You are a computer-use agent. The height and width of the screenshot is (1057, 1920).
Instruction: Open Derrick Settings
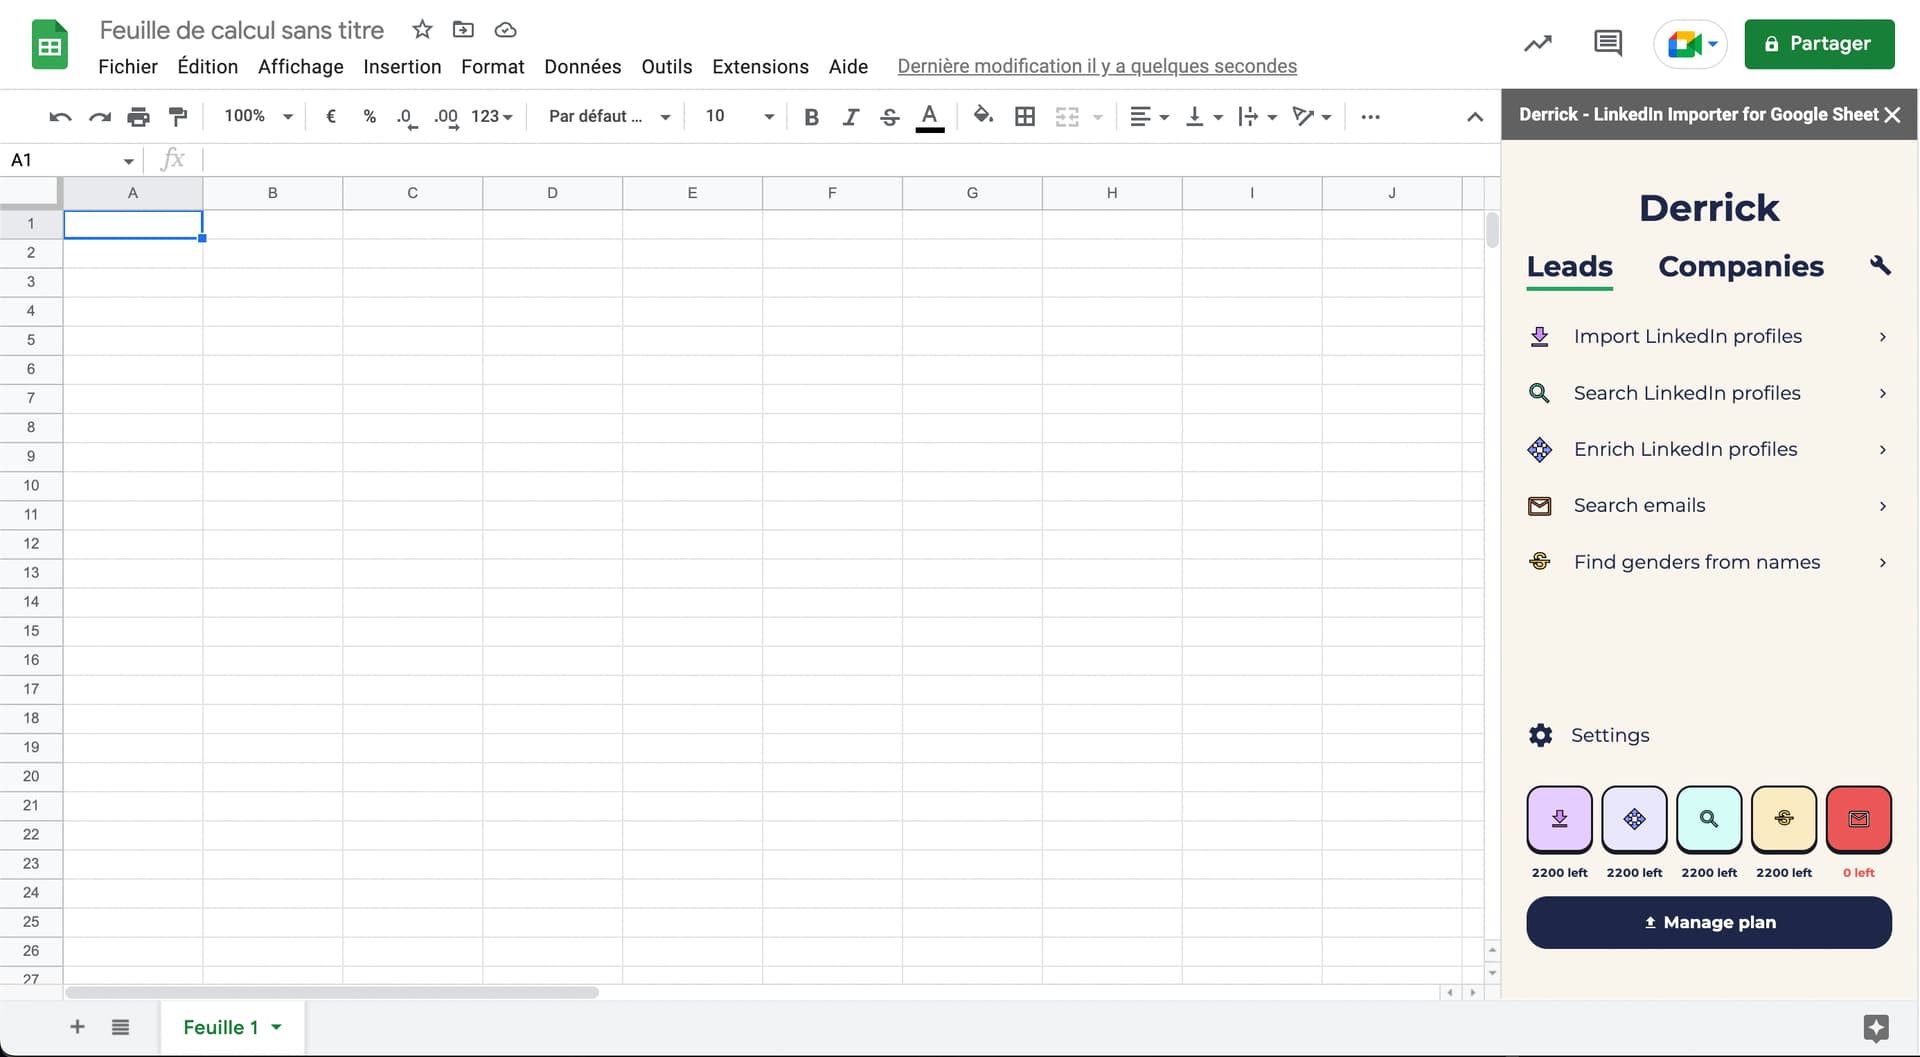click(1589, 736)
